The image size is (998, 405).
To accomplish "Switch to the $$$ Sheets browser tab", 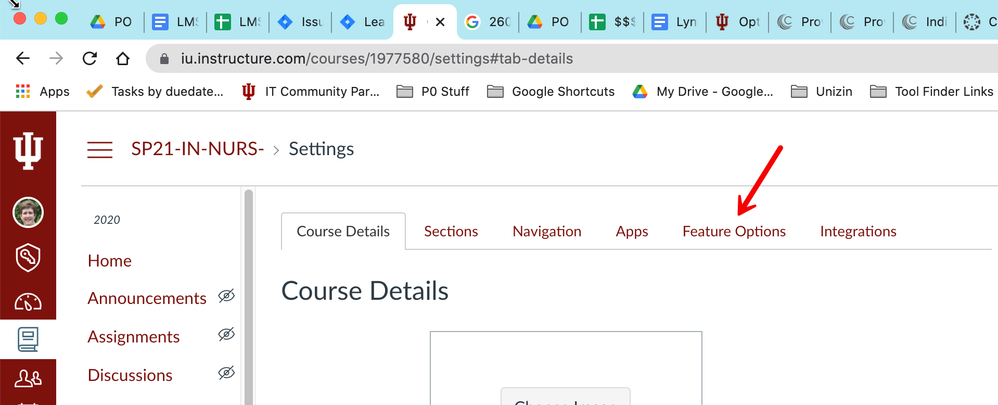I will (613, 22).
